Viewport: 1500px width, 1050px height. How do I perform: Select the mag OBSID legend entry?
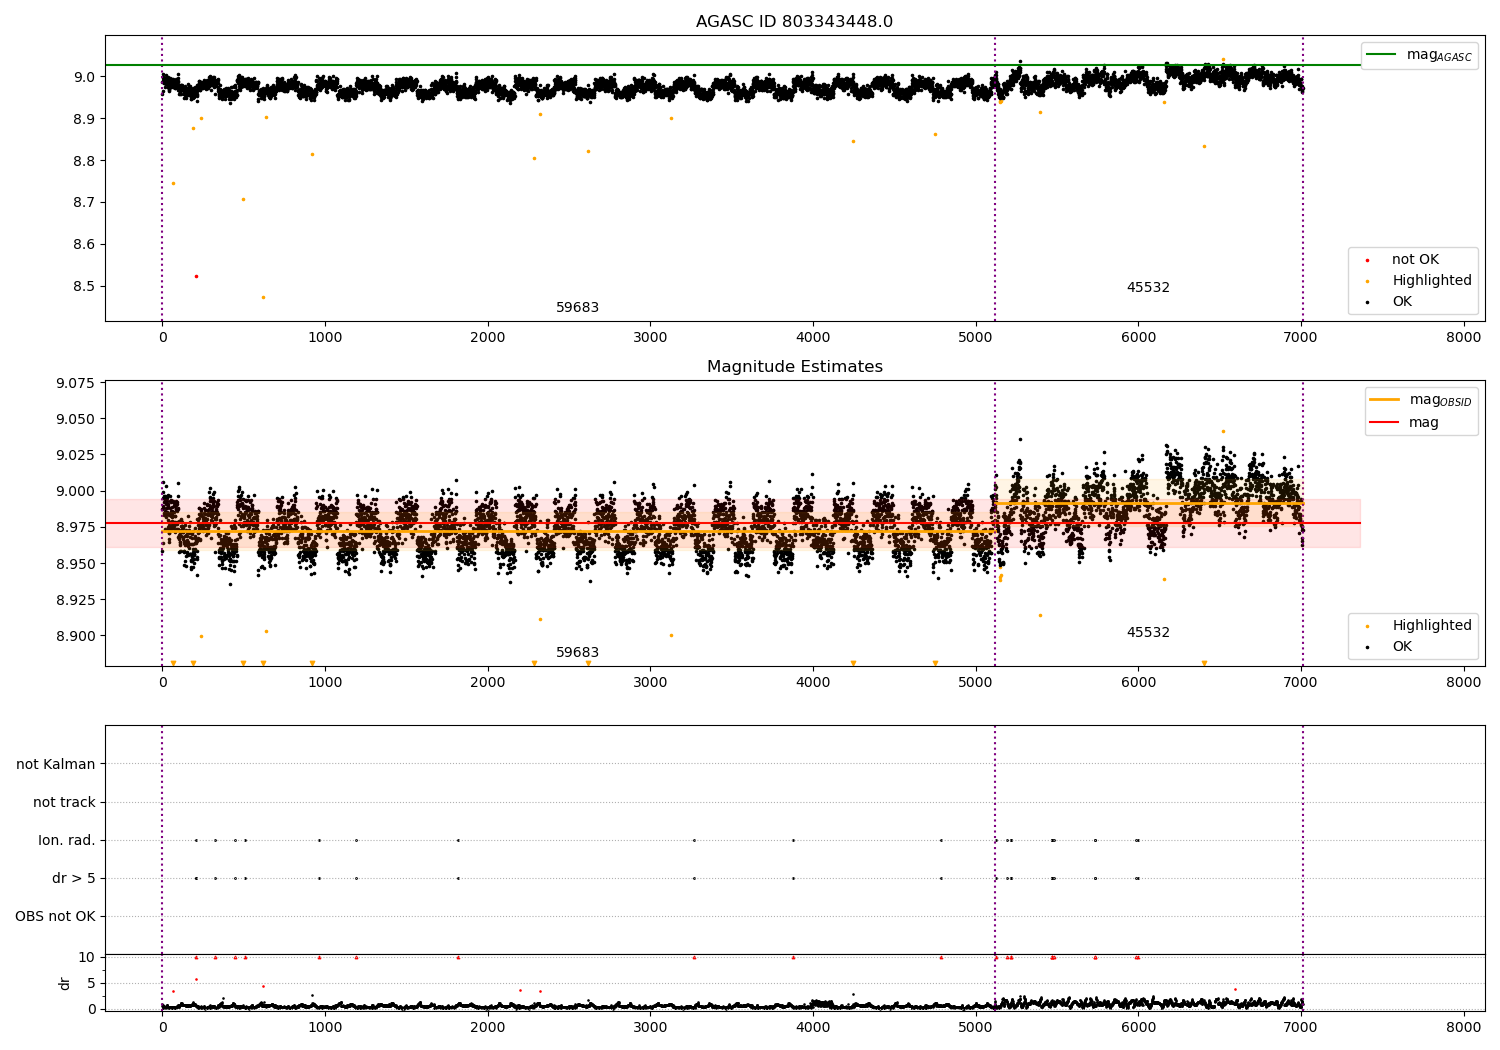click(1421, 400)
